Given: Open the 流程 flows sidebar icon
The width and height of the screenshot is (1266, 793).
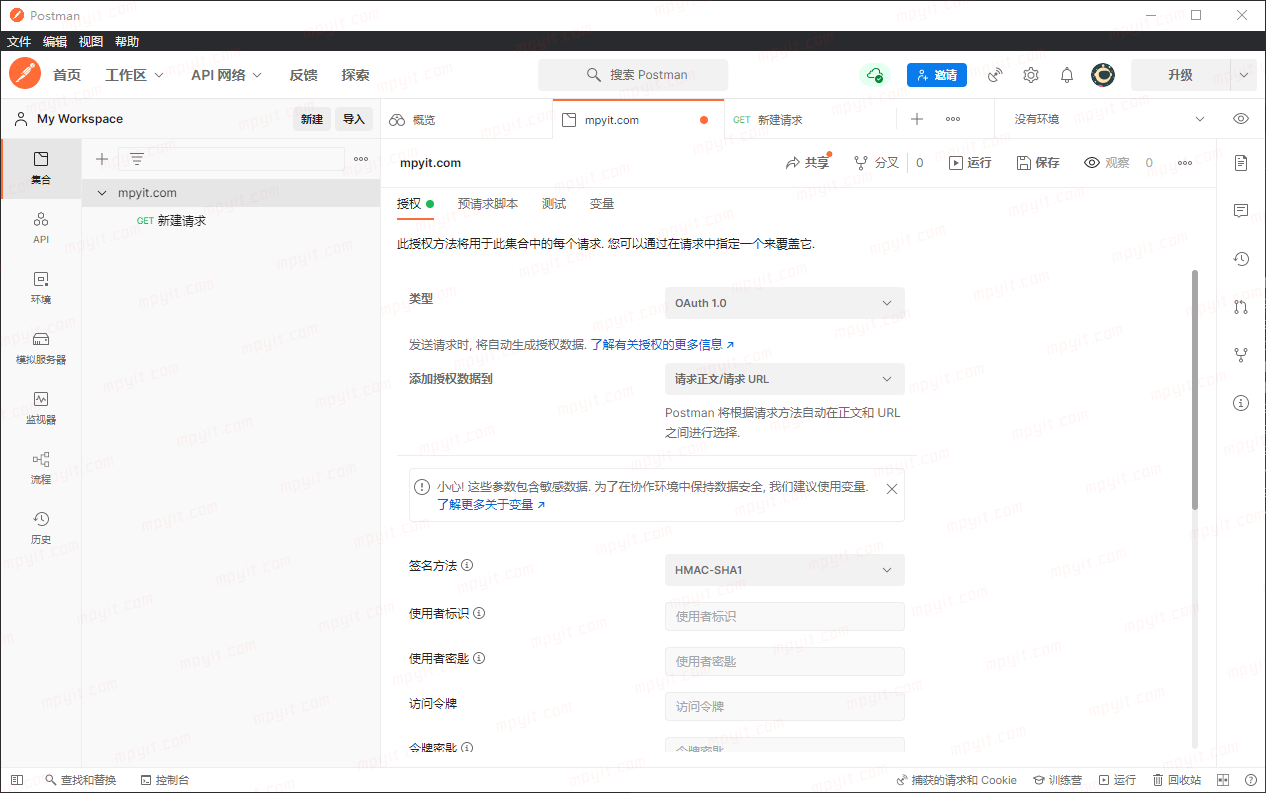Looking at the screenshot, I should click(x=41, y=468).
